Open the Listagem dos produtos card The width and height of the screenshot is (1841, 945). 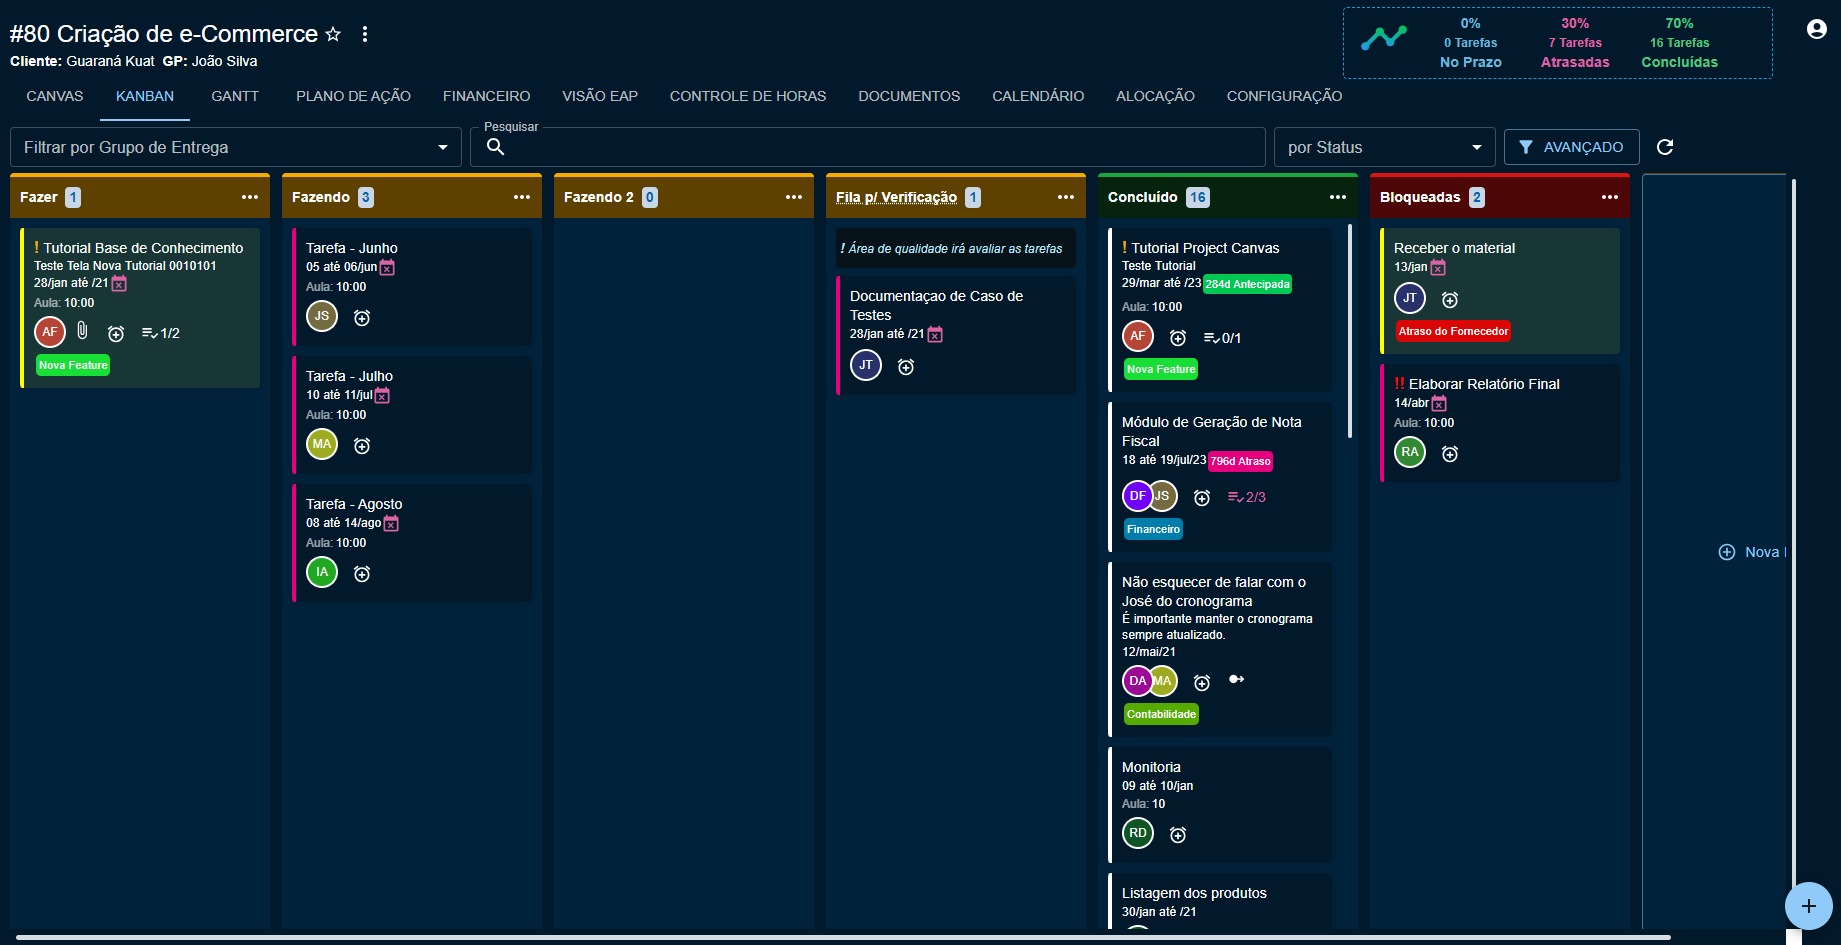click(x=1220, y=901)
